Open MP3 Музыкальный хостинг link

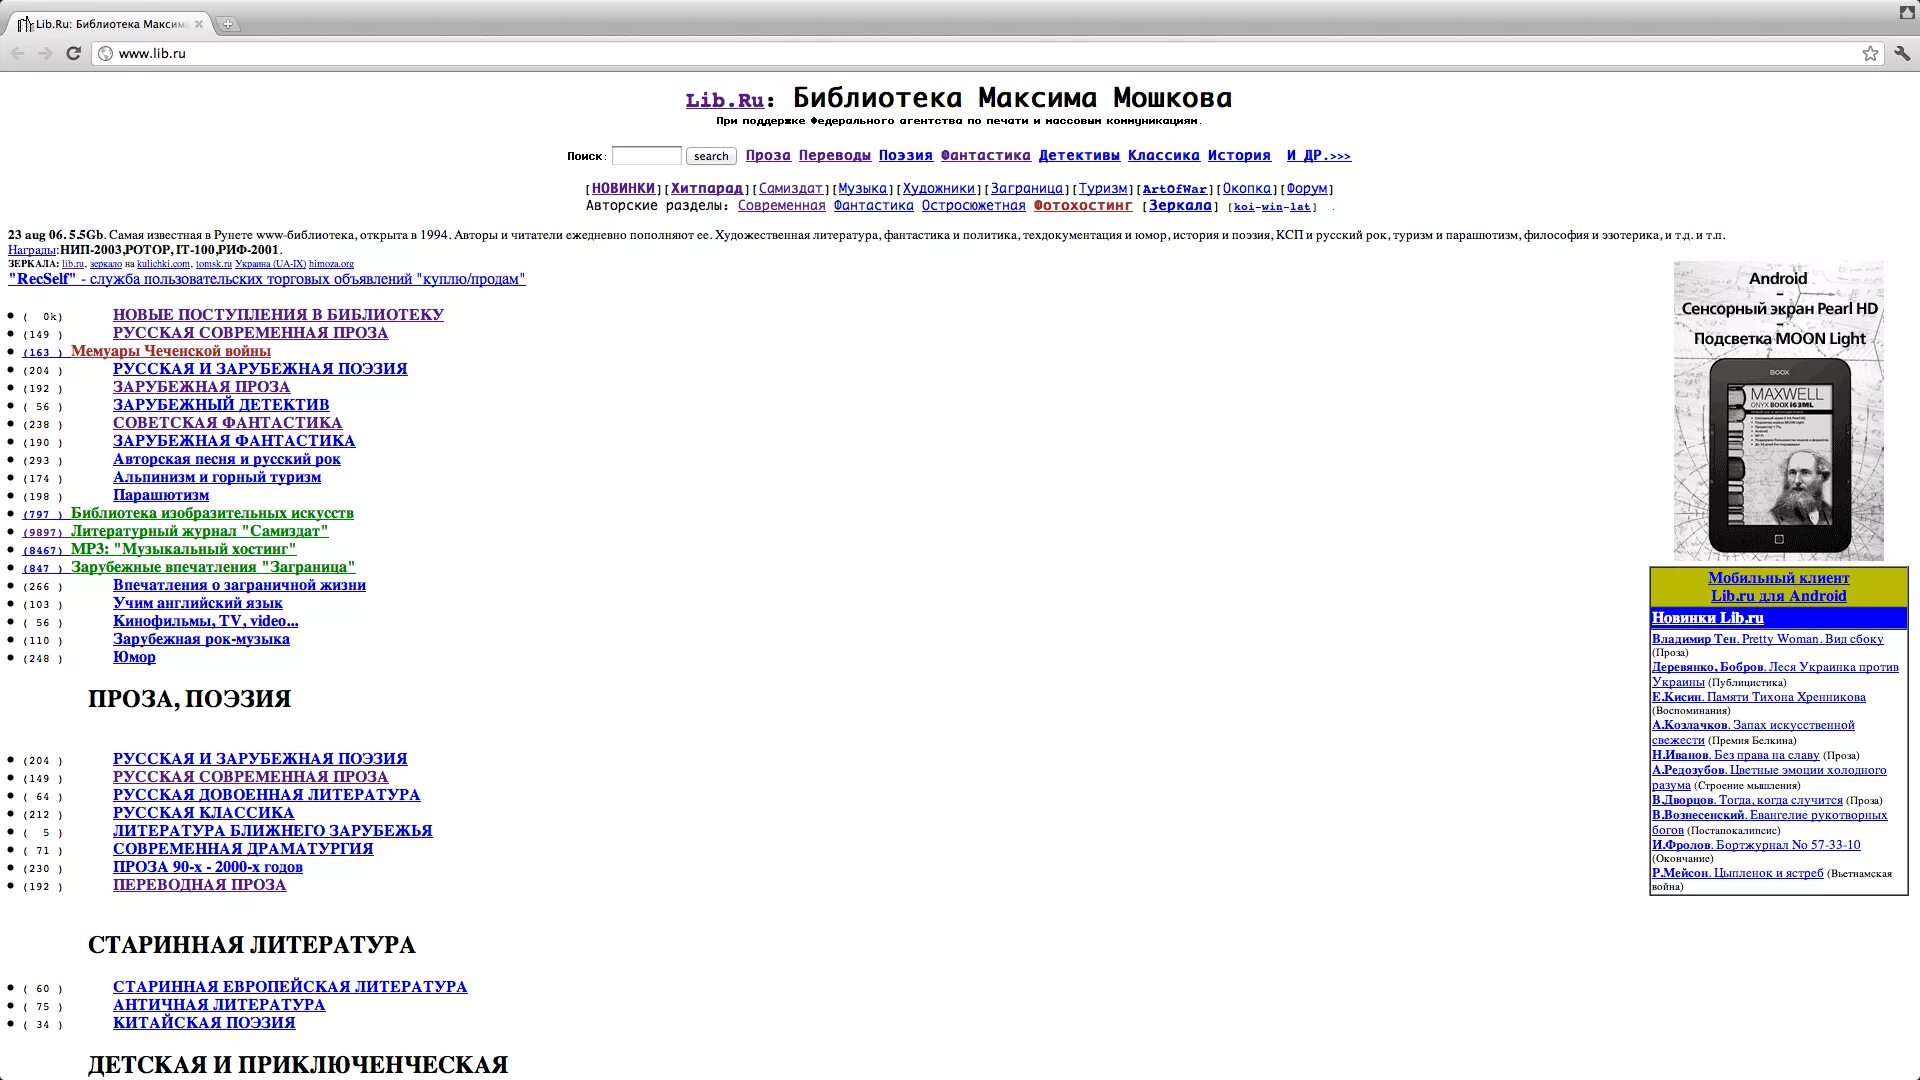pos(183,549)
